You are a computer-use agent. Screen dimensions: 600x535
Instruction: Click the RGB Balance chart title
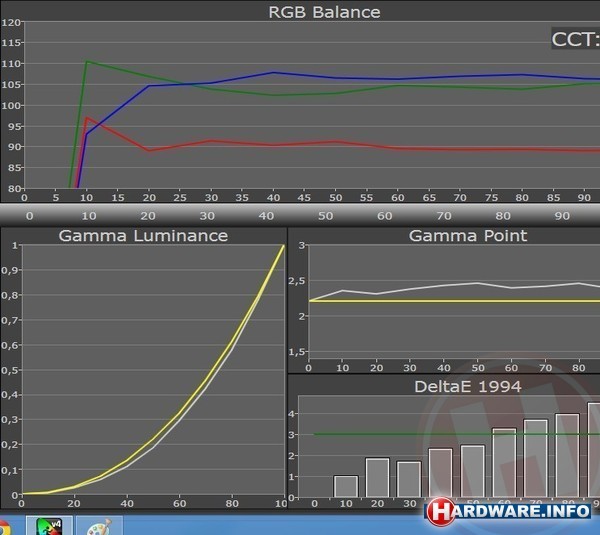click(324, 12)
